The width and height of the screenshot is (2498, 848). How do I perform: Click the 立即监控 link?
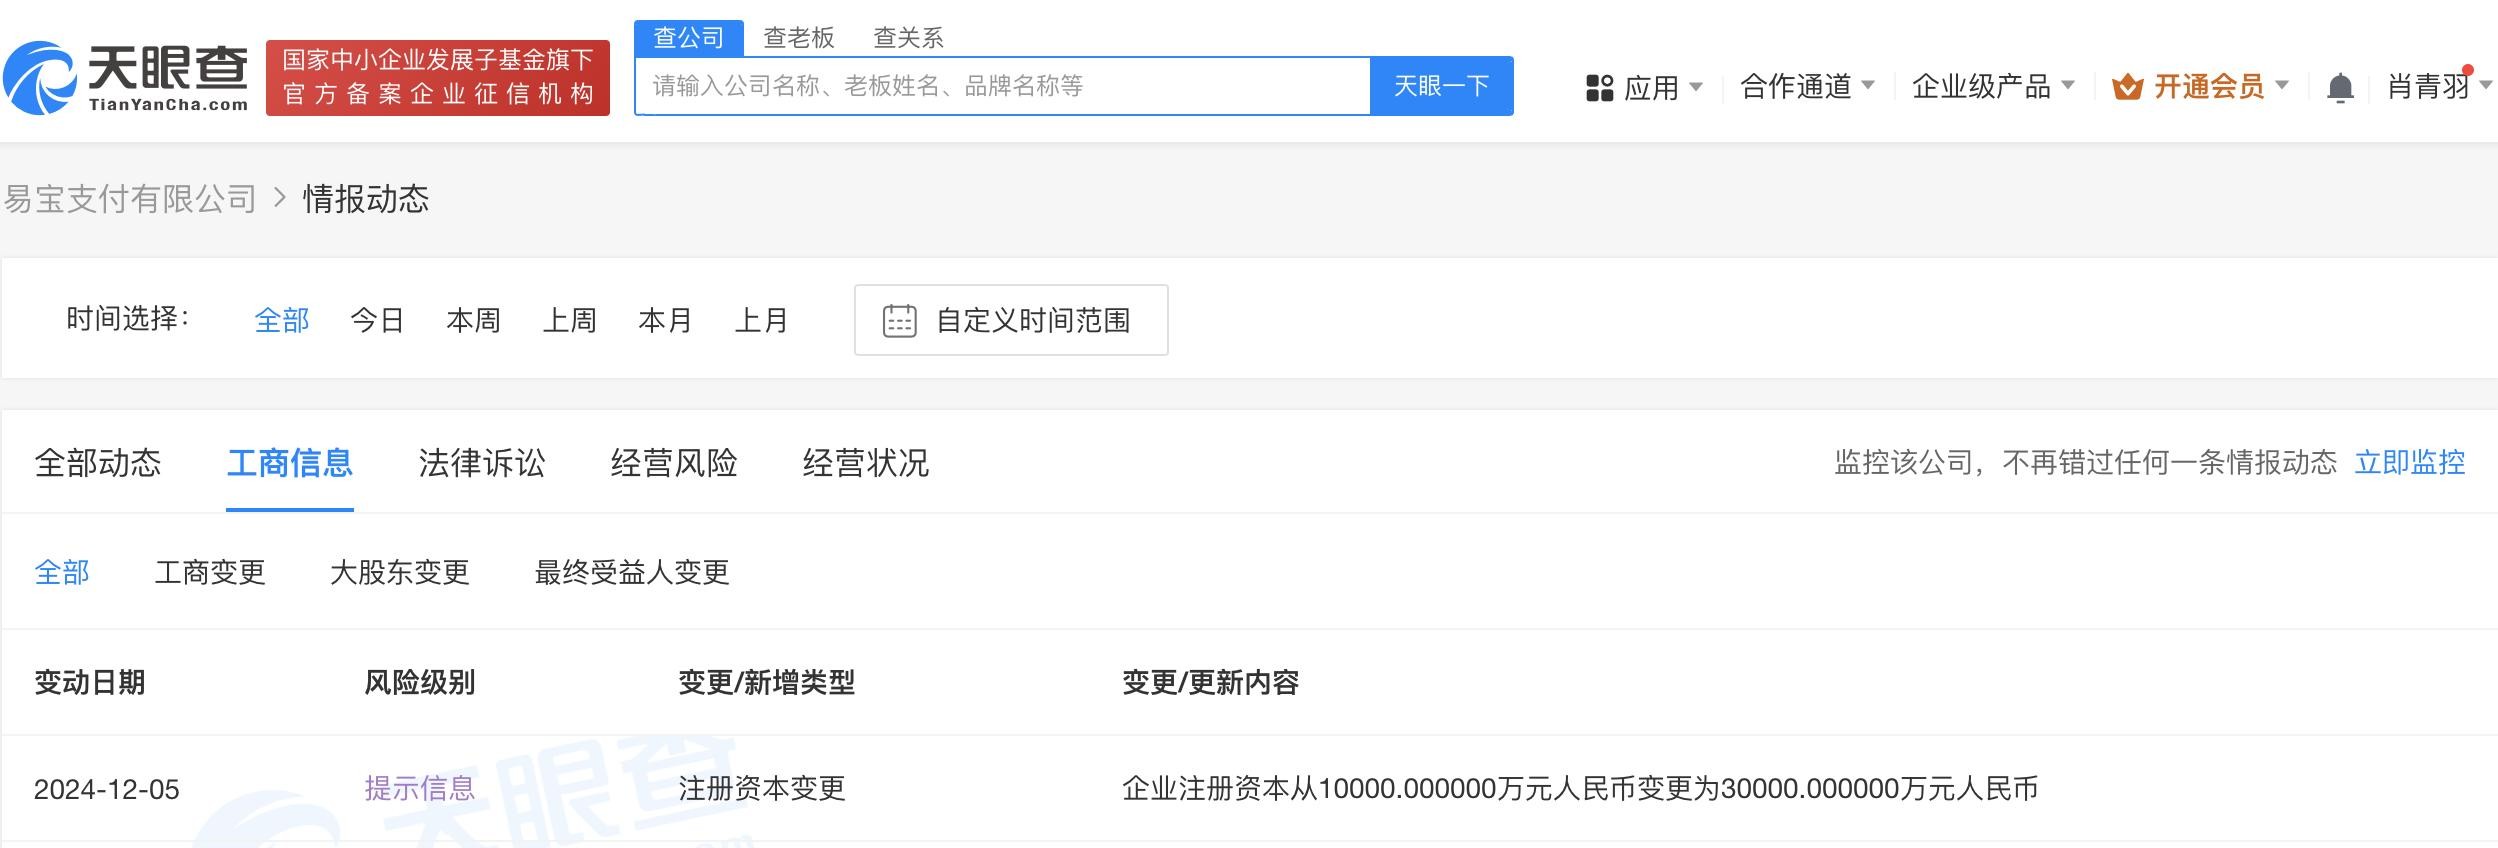(2409, 462)
